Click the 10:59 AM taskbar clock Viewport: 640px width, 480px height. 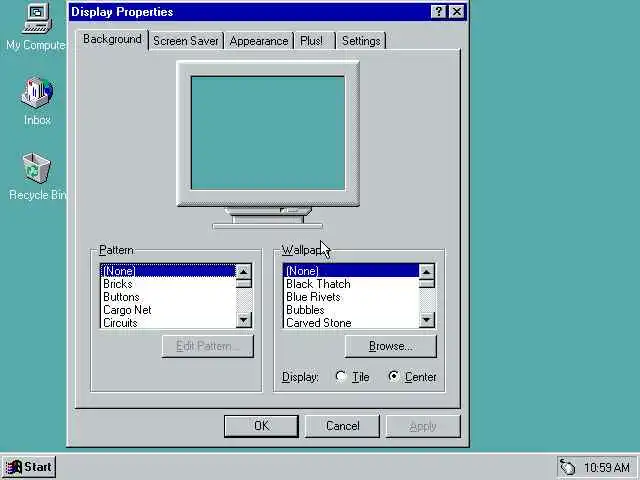point(607,467)
